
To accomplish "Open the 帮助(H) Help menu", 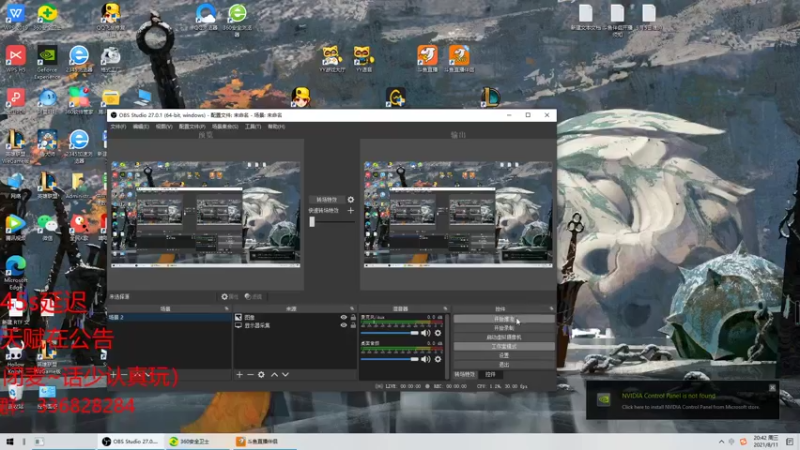I will [276, 127].
